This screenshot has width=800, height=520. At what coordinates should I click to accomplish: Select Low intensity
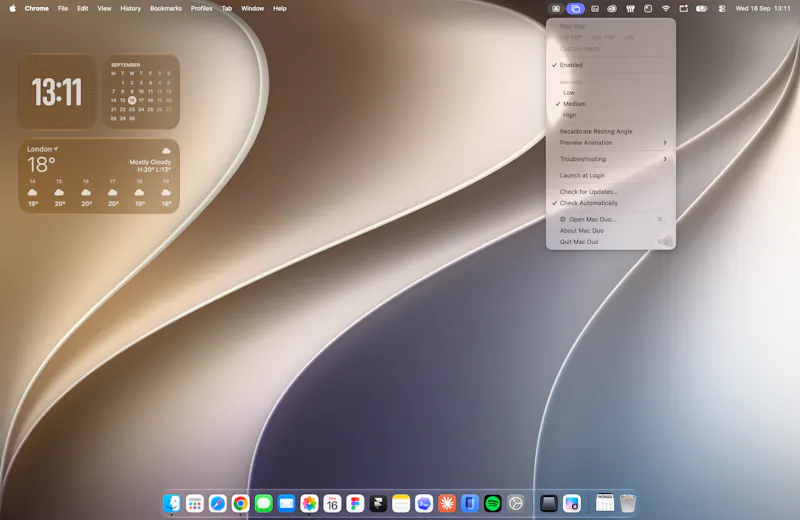click(611, 92)
